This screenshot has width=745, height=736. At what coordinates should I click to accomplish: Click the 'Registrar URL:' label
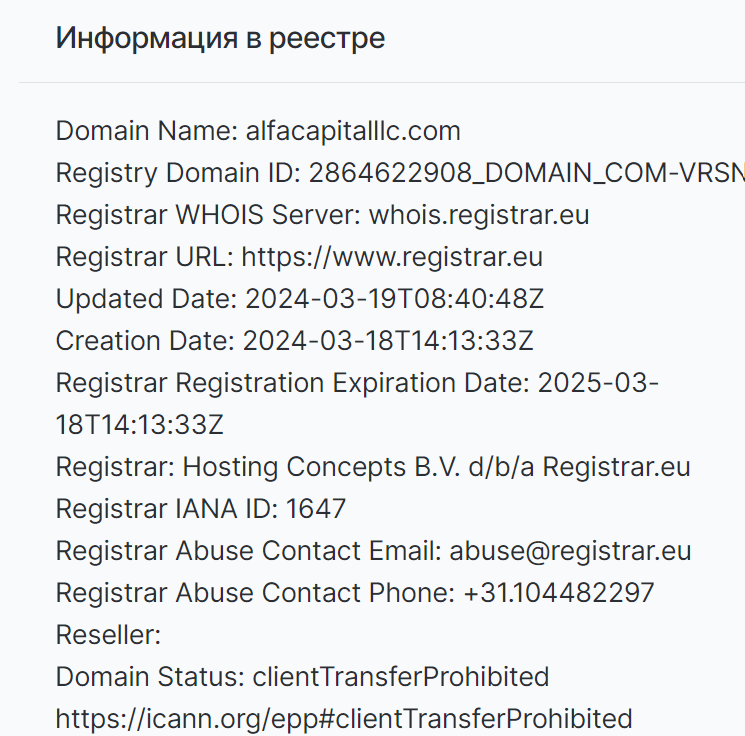[x=144, y=257]
